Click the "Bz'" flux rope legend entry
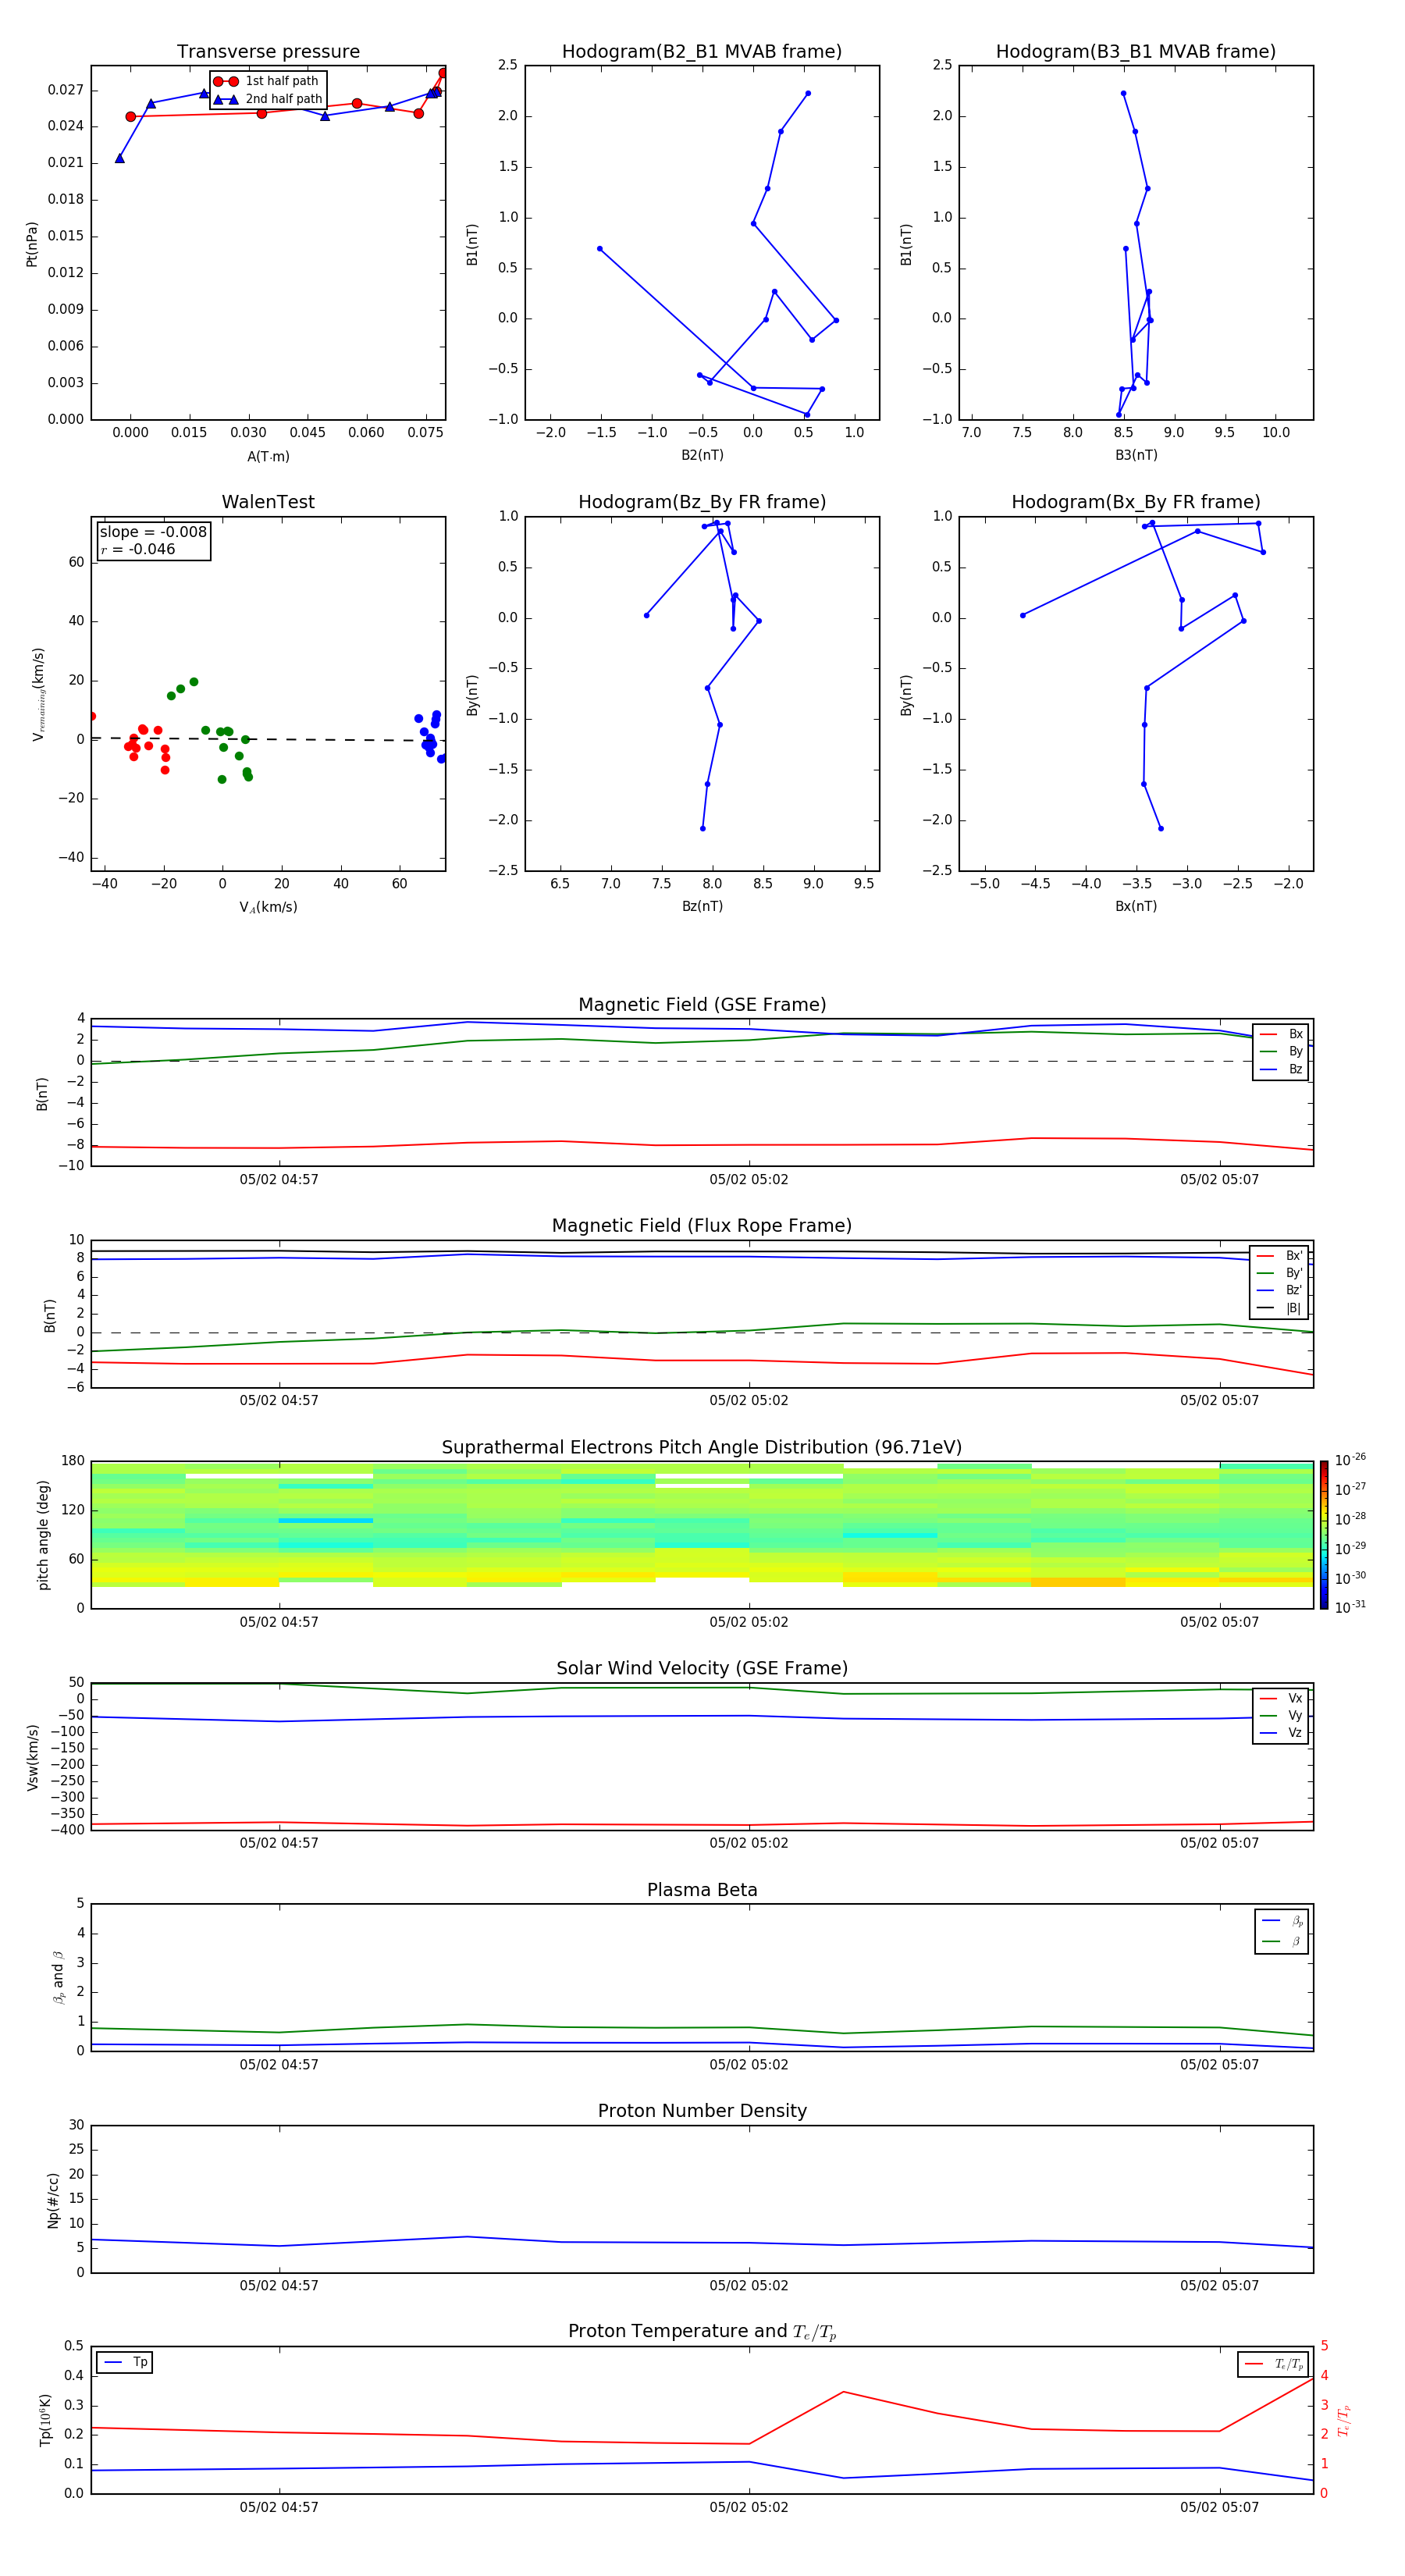Viewport: 1405px width, 2576px height. (1280, 1291)
